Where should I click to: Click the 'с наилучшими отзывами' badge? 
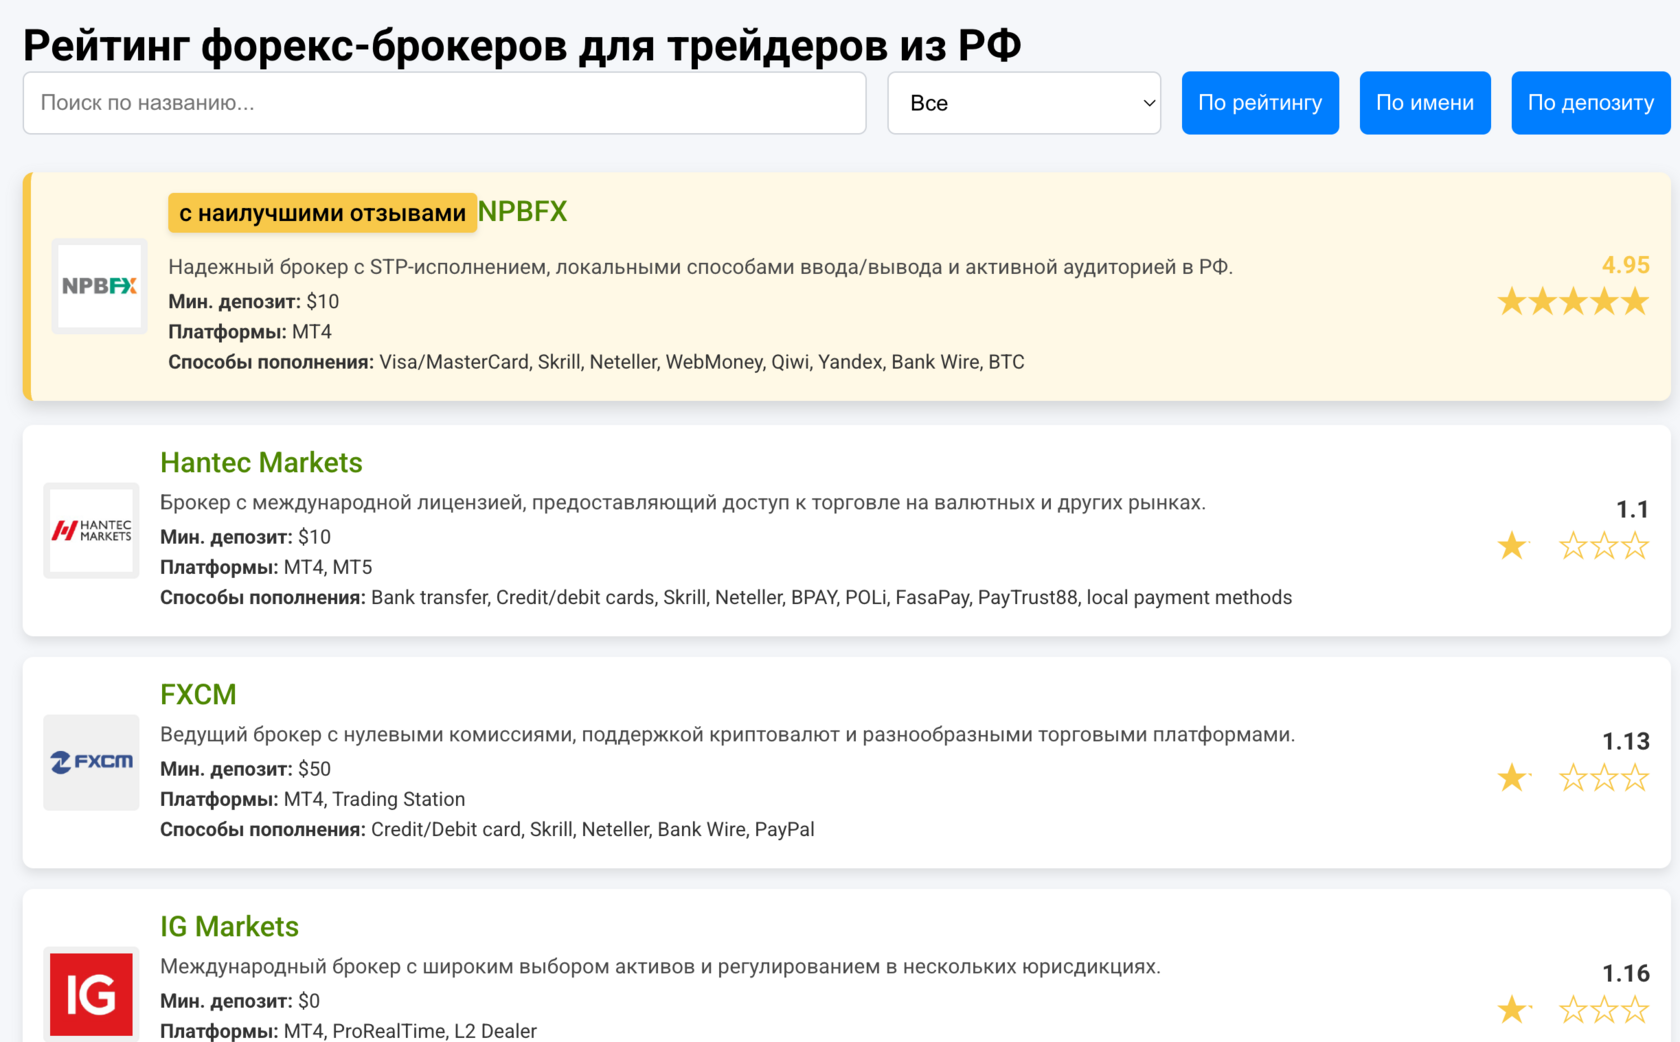click(322, 213)
